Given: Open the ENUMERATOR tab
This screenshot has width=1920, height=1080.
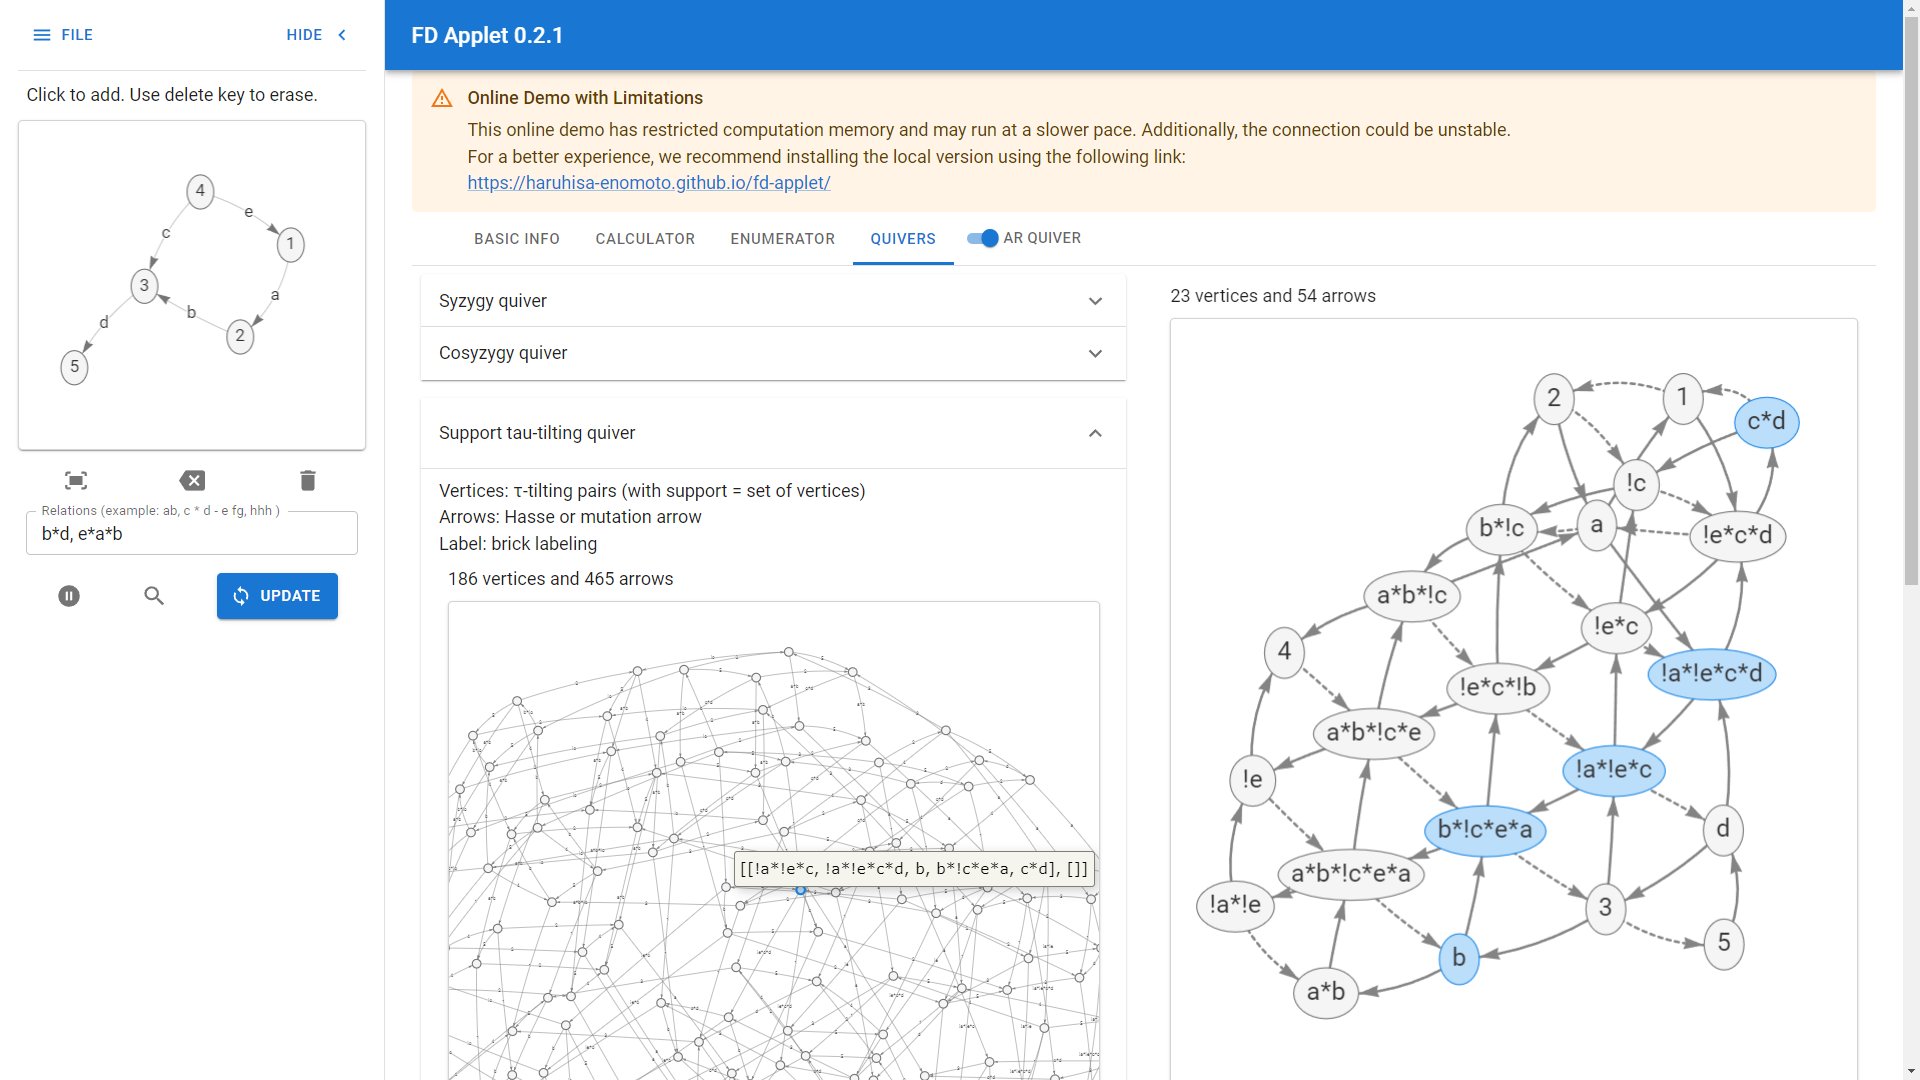Looking at the screenshot, I should click(782, 239).
